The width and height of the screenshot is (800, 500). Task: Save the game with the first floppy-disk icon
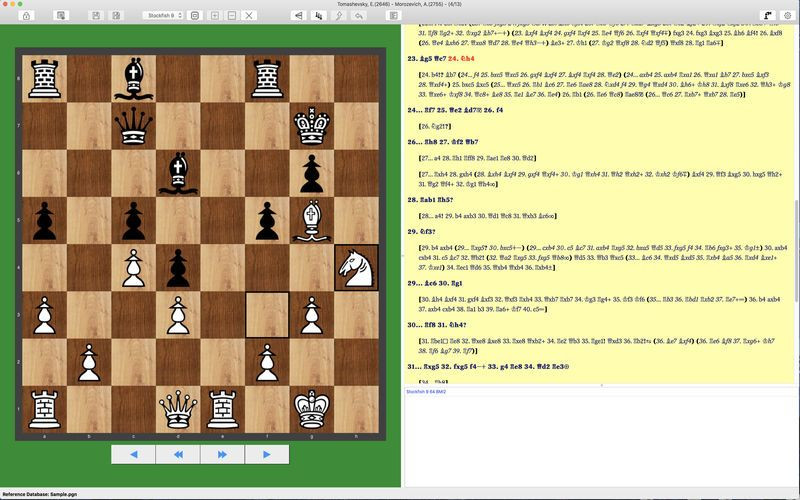(96, 16)
